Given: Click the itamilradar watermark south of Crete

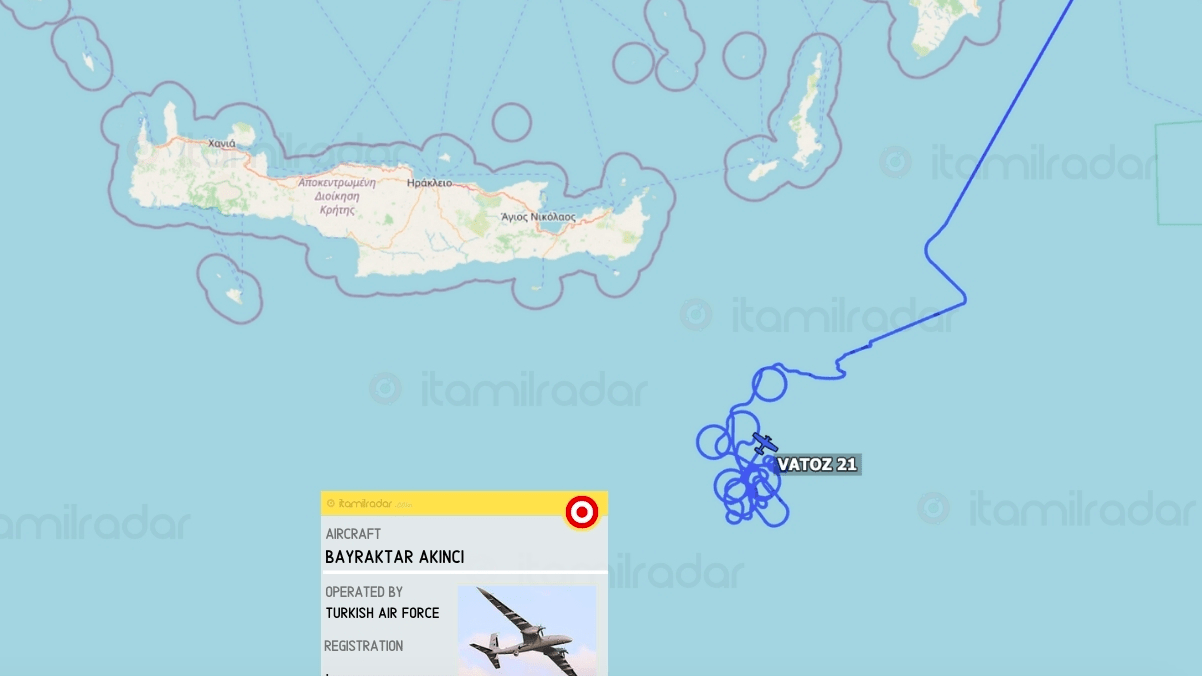Looking at the screenshot, I should [x=509, y=389].
